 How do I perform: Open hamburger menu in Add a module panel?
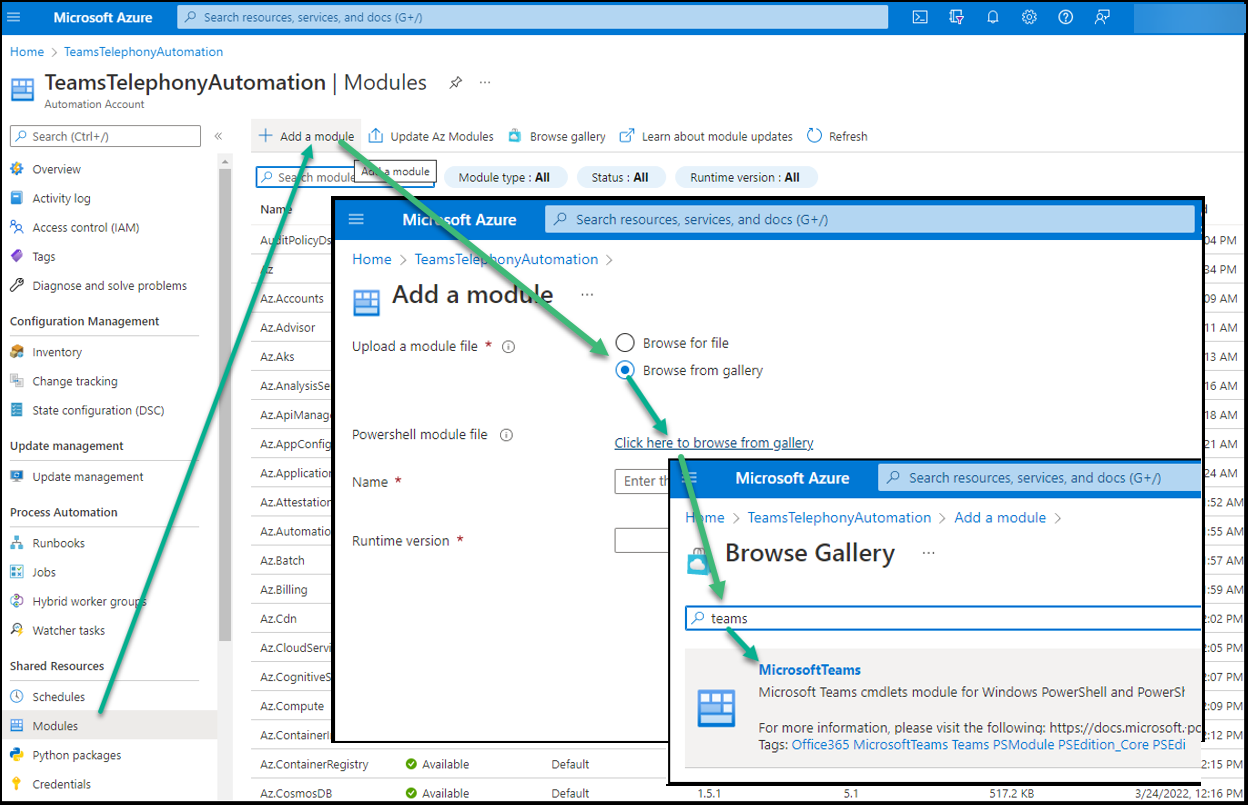356,219
